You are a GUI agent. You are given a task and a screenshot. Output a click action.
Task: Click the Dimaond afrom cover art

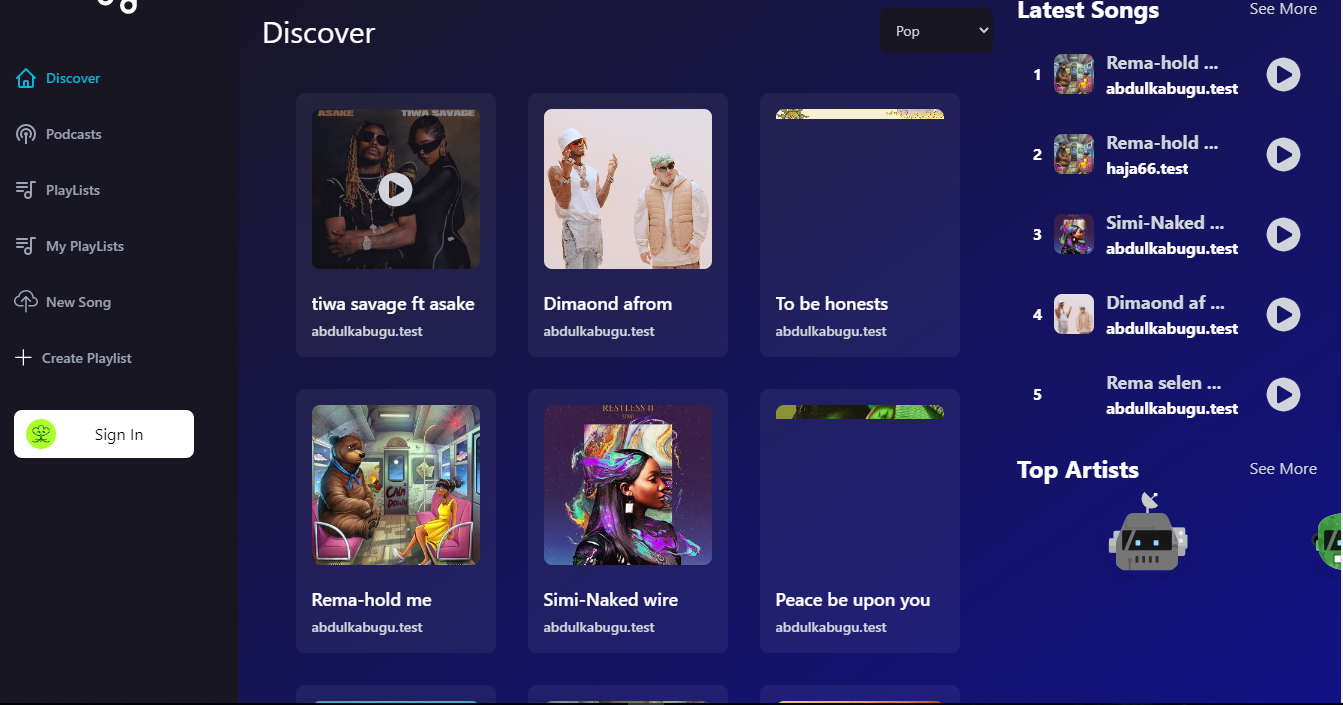(628, 189)
